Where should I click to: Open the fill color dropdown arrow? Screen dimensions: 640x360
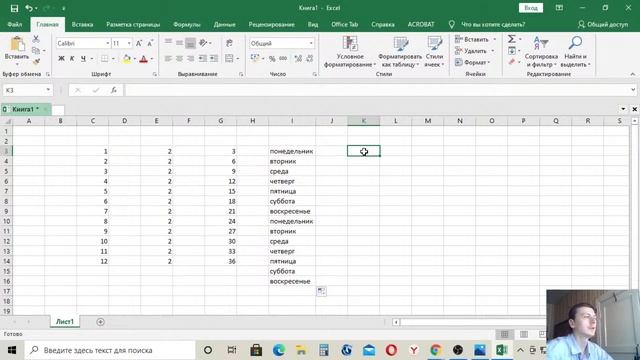coord(134,59)
